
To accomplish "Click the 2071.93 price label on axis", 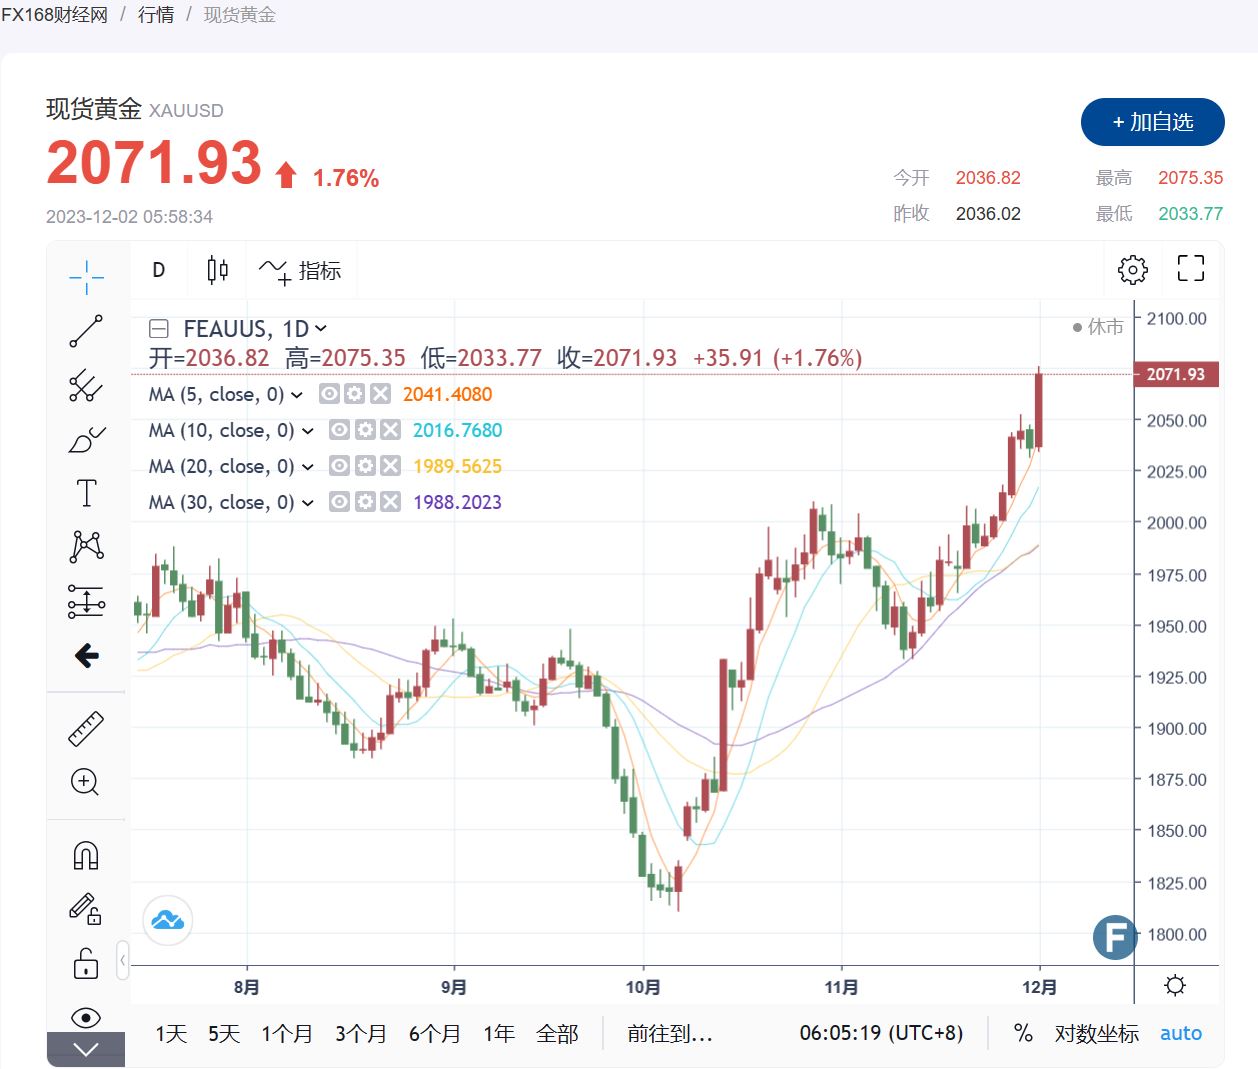I will tap(1175, 374).
